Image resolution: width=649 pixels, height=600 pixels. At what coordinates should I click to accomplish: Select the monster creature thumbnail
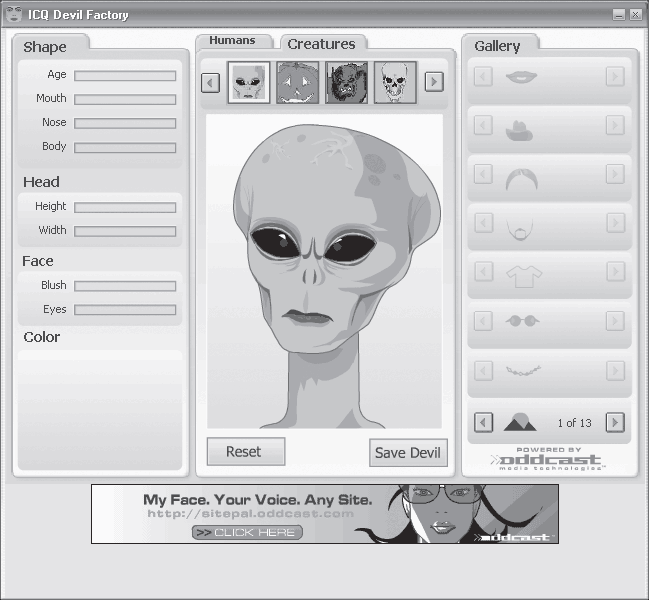pyautogui.click(x=346, y=82)
